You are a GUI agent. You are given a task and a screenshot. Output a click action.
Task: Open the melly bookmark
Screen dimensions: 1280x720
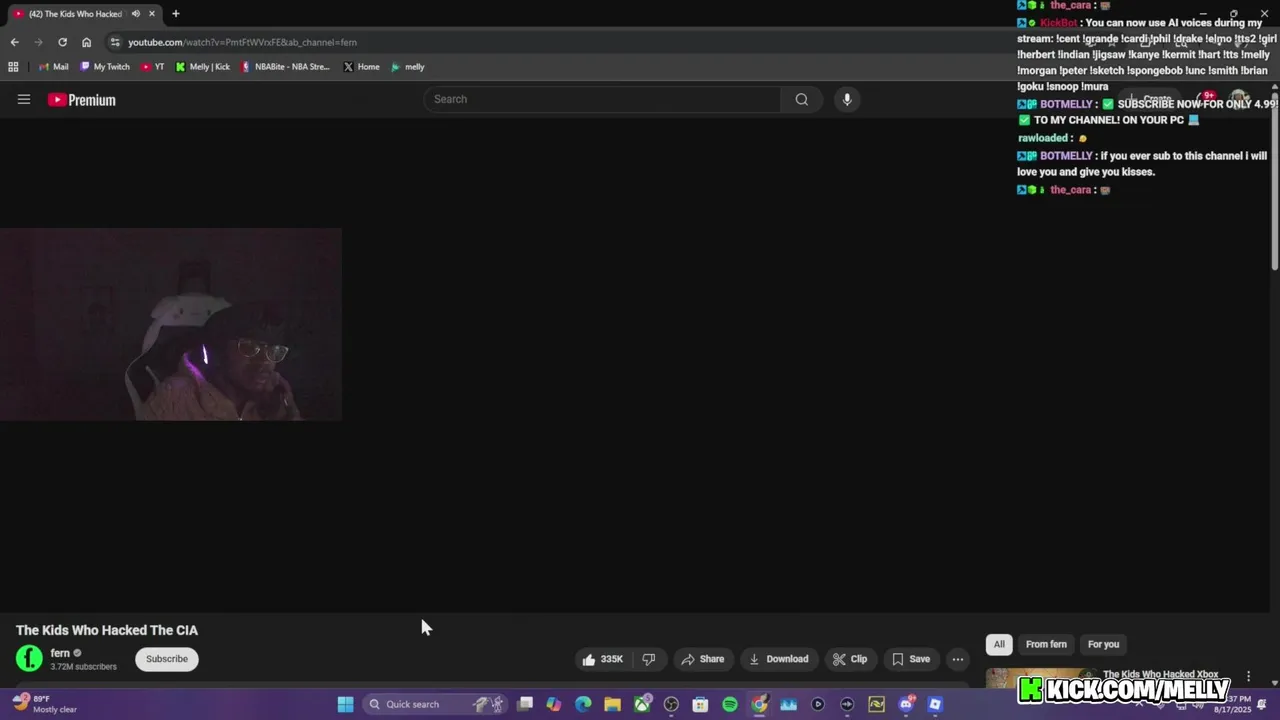point(408,67)
